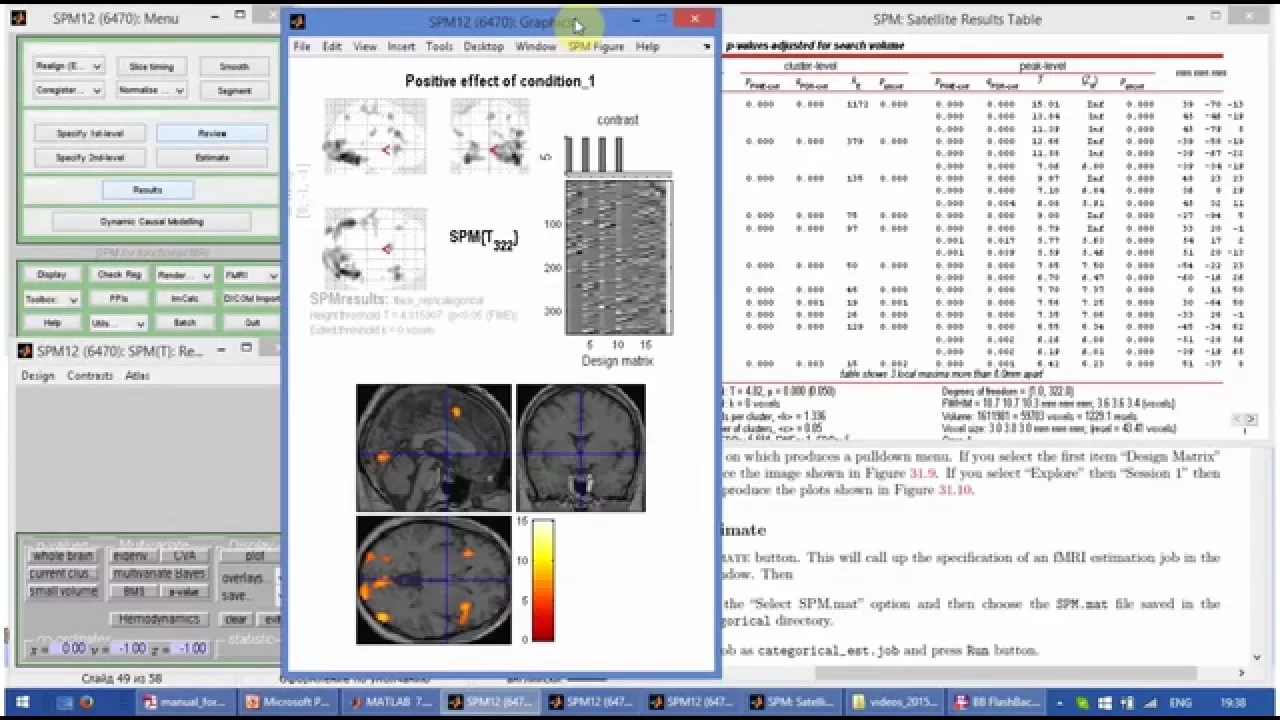1280x720 pixels.
Task: Open the Contrasts menu in results window
Action: pyautogui.click(x=90, y=376)
